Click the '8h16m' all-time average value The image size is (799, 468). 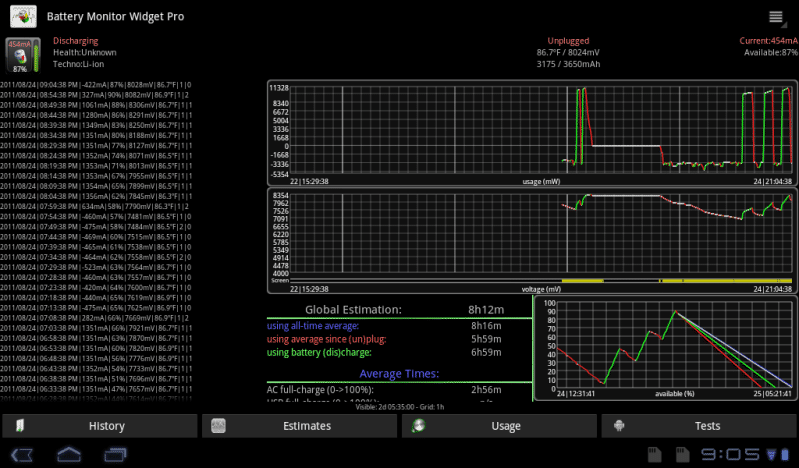(x=486, y=326)
